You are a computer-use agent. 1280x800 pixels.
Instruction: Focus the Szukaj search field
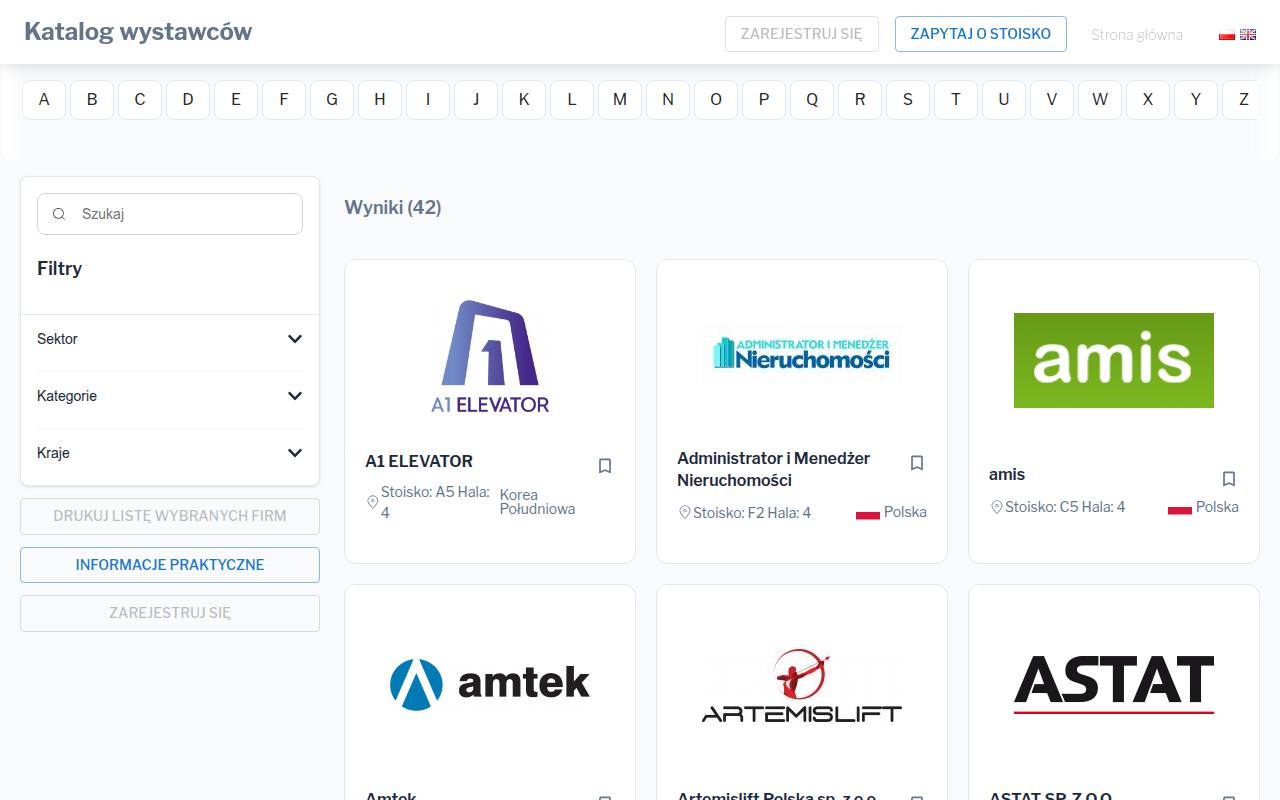(170, 214)
